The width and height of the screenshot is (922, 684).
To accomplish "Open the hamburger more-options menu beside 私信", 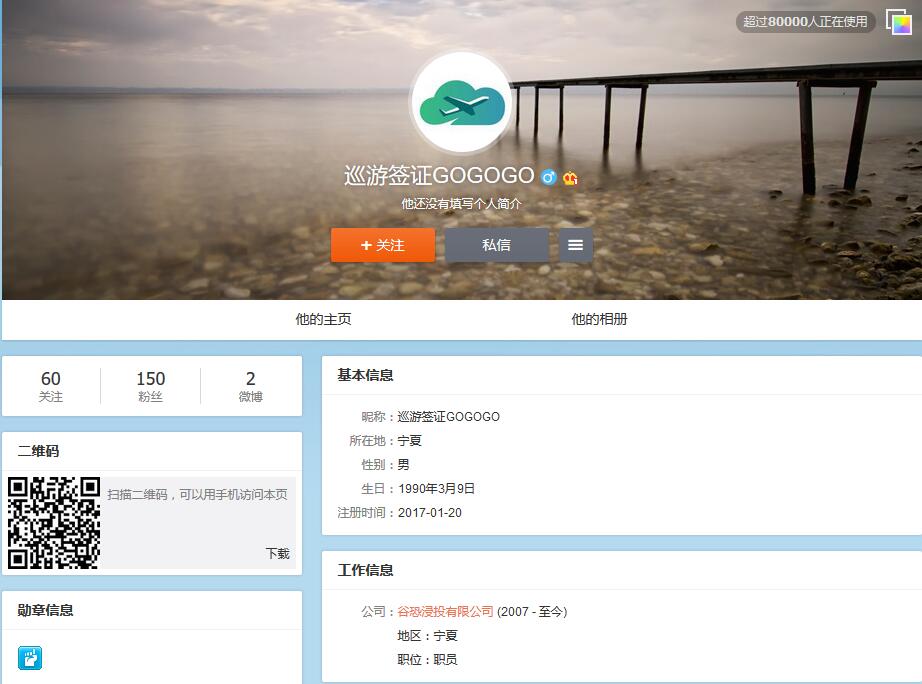I will click(575, 244).
